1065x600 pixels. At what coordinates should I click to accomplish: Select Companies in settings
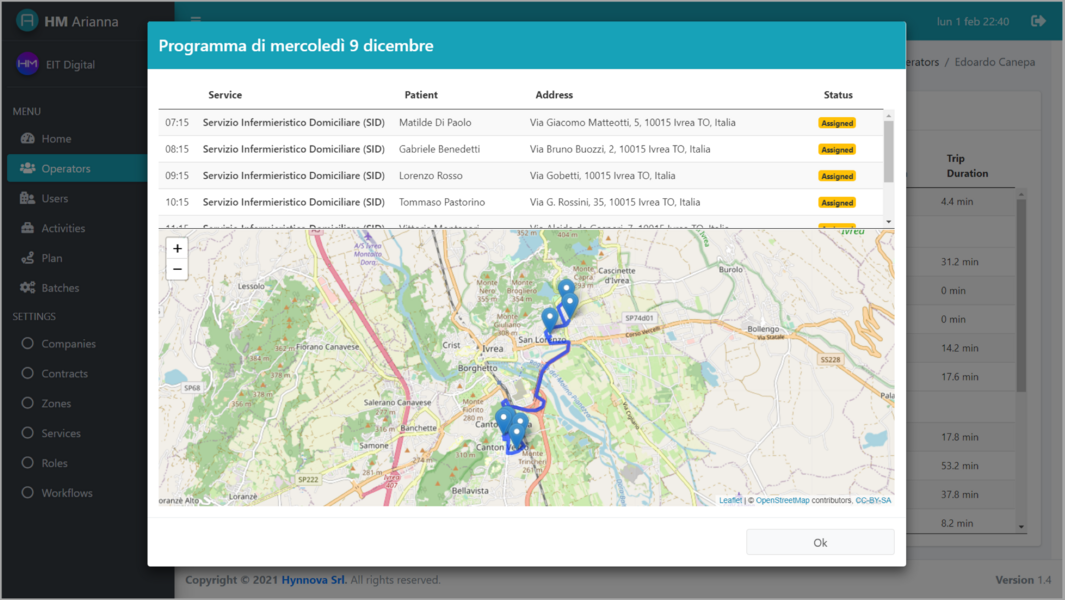pyautogui.click(x=68, y=344)
